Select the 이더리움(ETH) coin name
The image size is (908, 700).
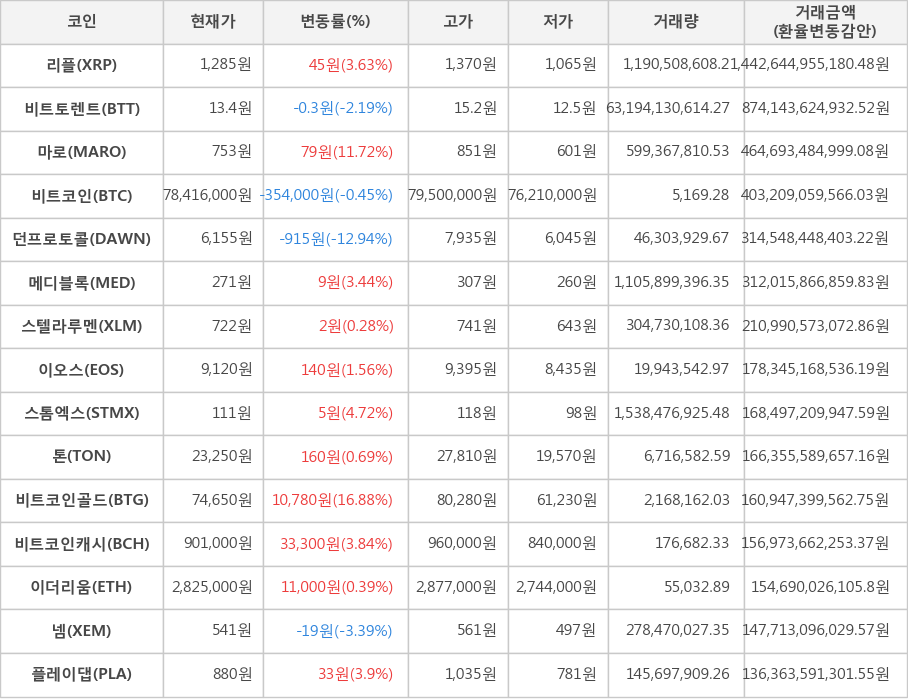pyautogui.click(x=82, y=587)
